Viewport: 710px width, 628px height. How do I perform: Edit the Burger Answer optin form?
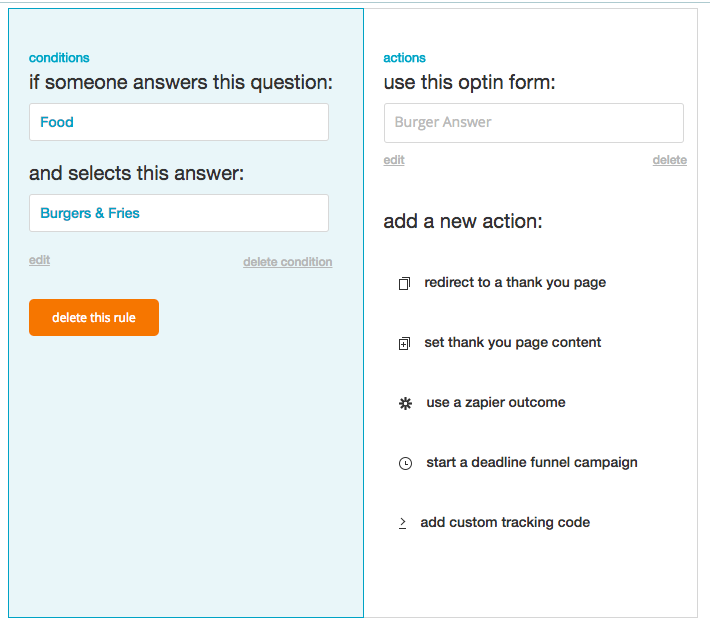tap(394, 160)
